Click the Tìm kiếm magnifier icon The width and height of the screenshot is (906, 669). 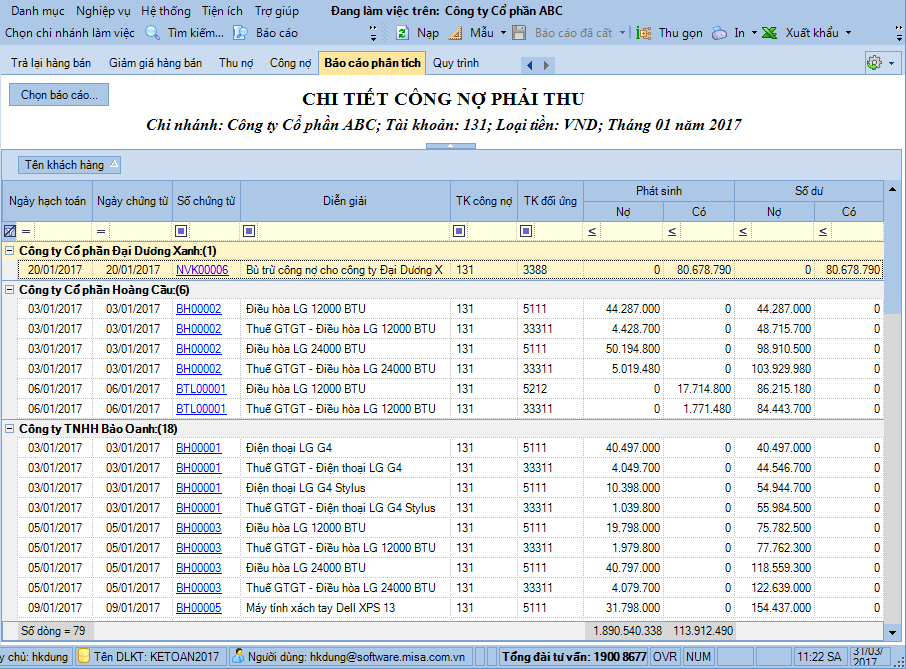click(x=153, y=33)
